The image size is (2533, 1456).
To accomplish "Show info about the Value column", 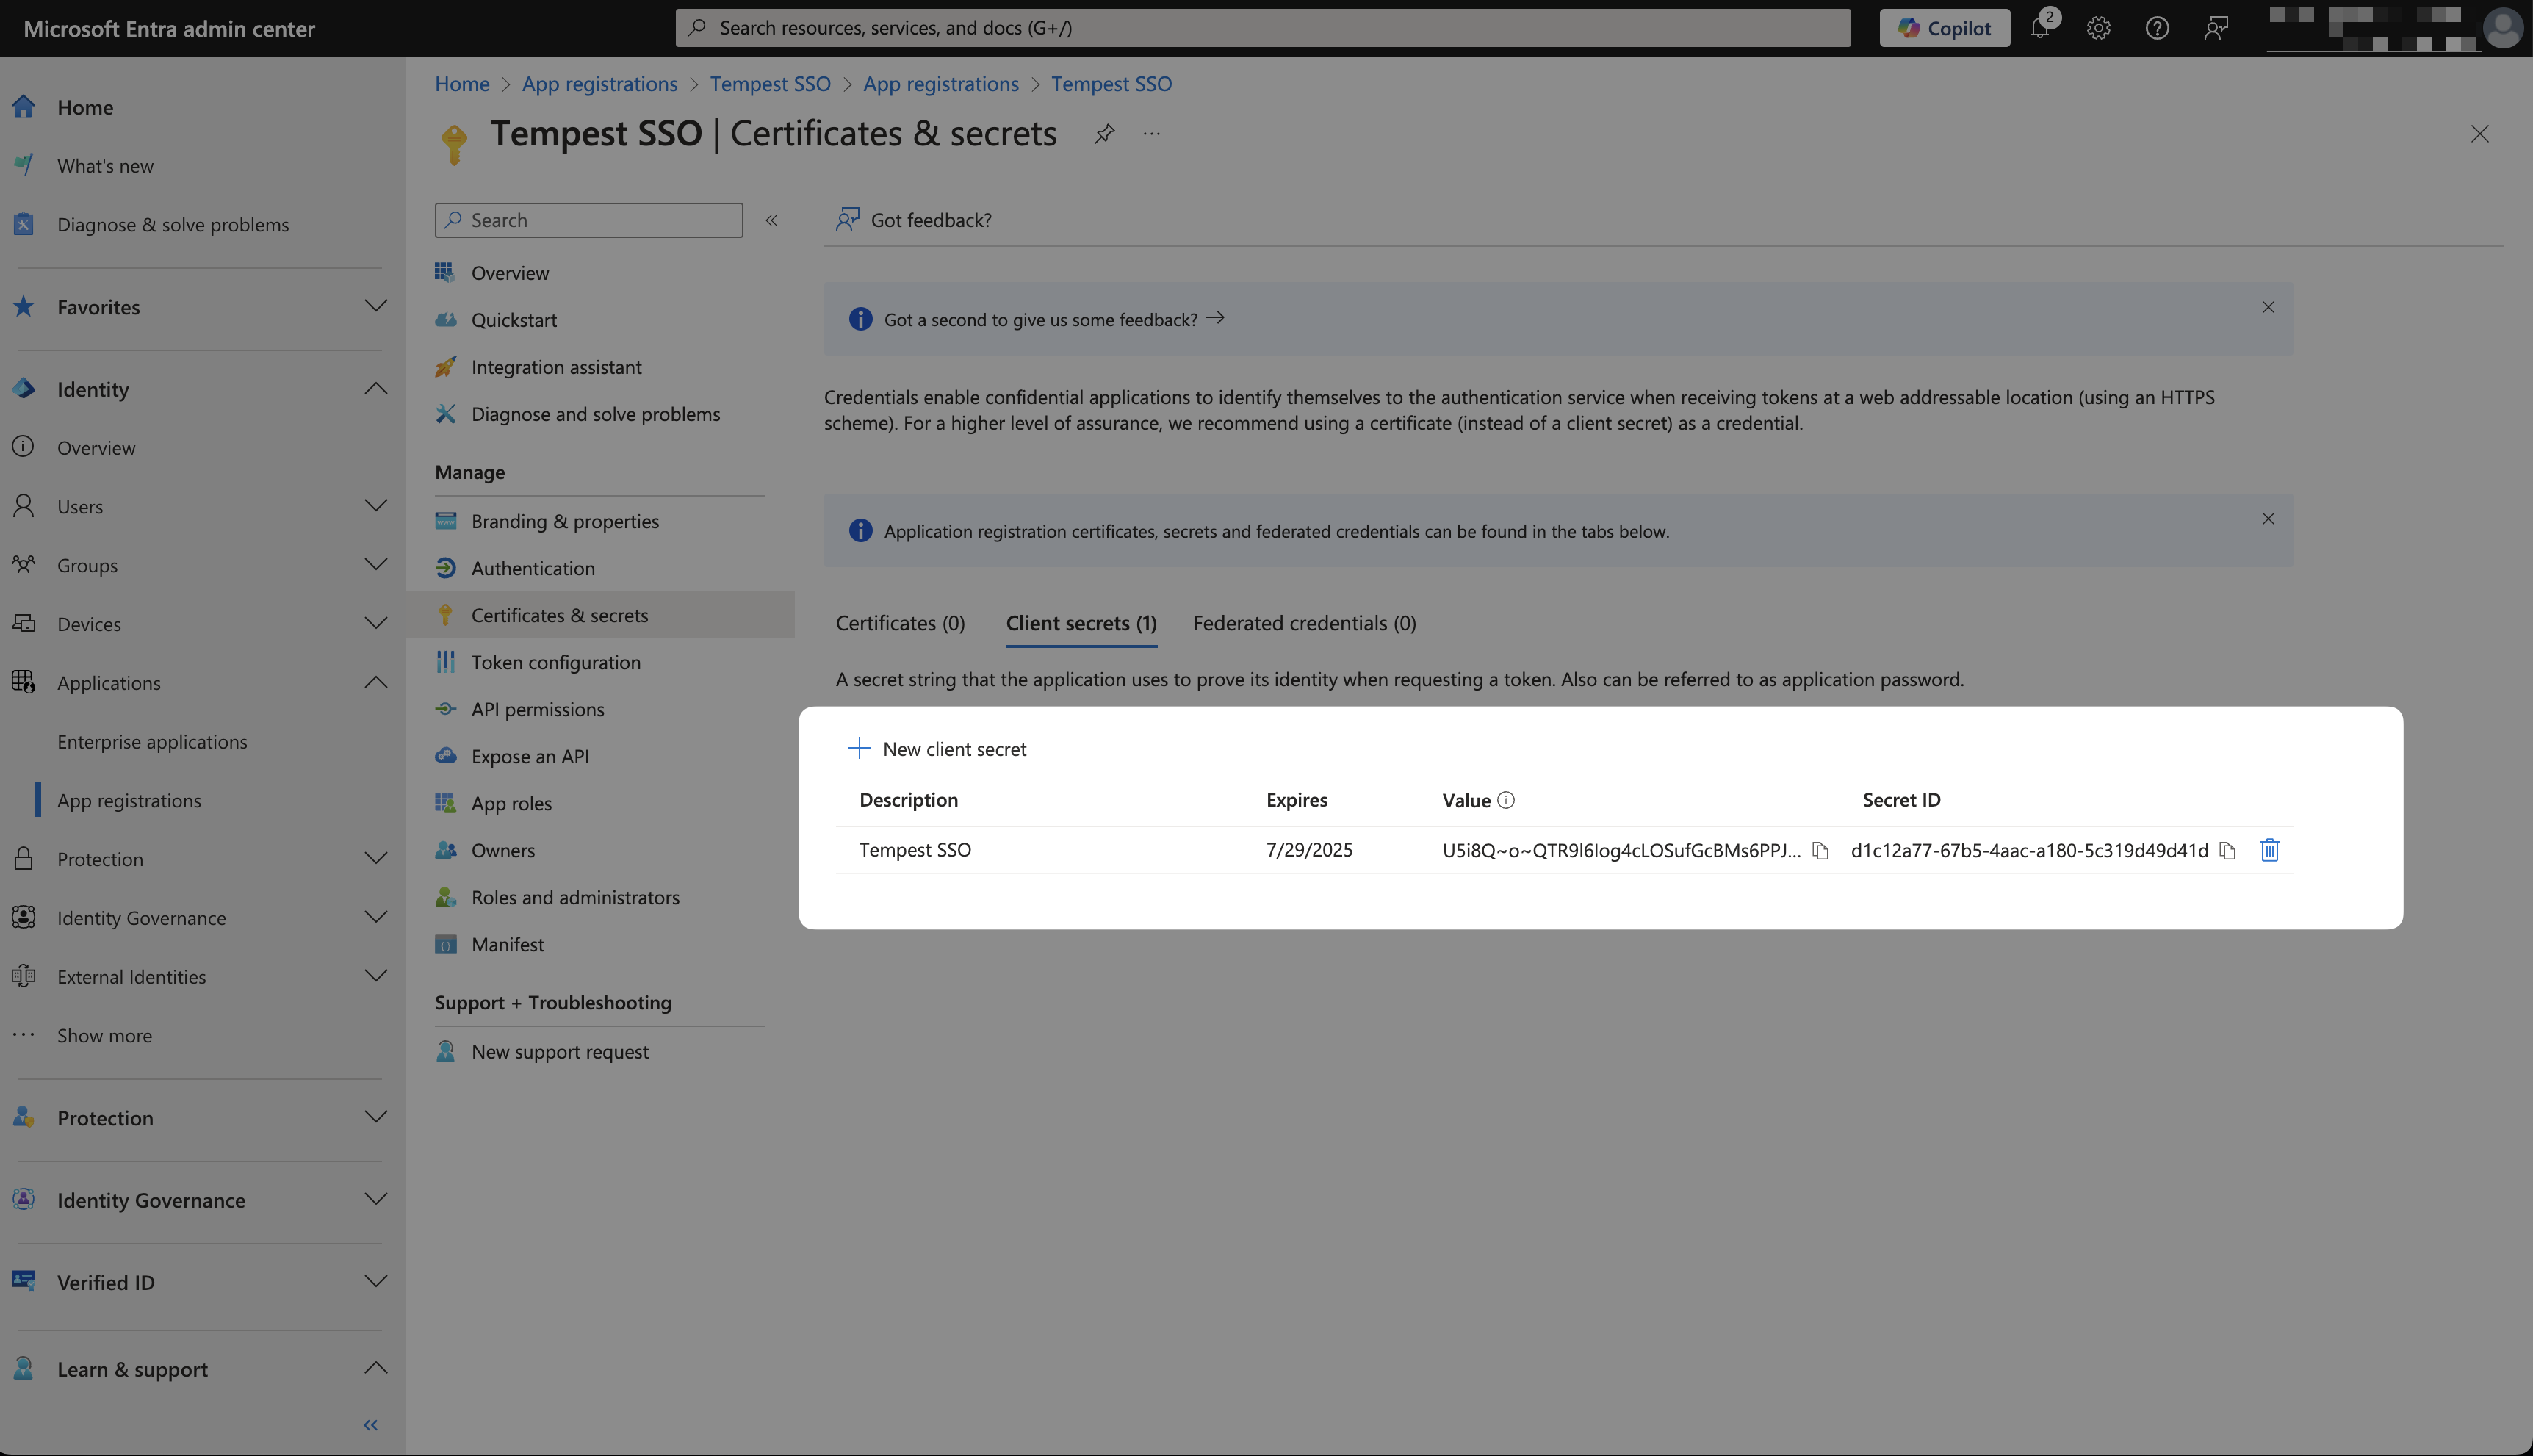I will click(x=1506, y=800).
